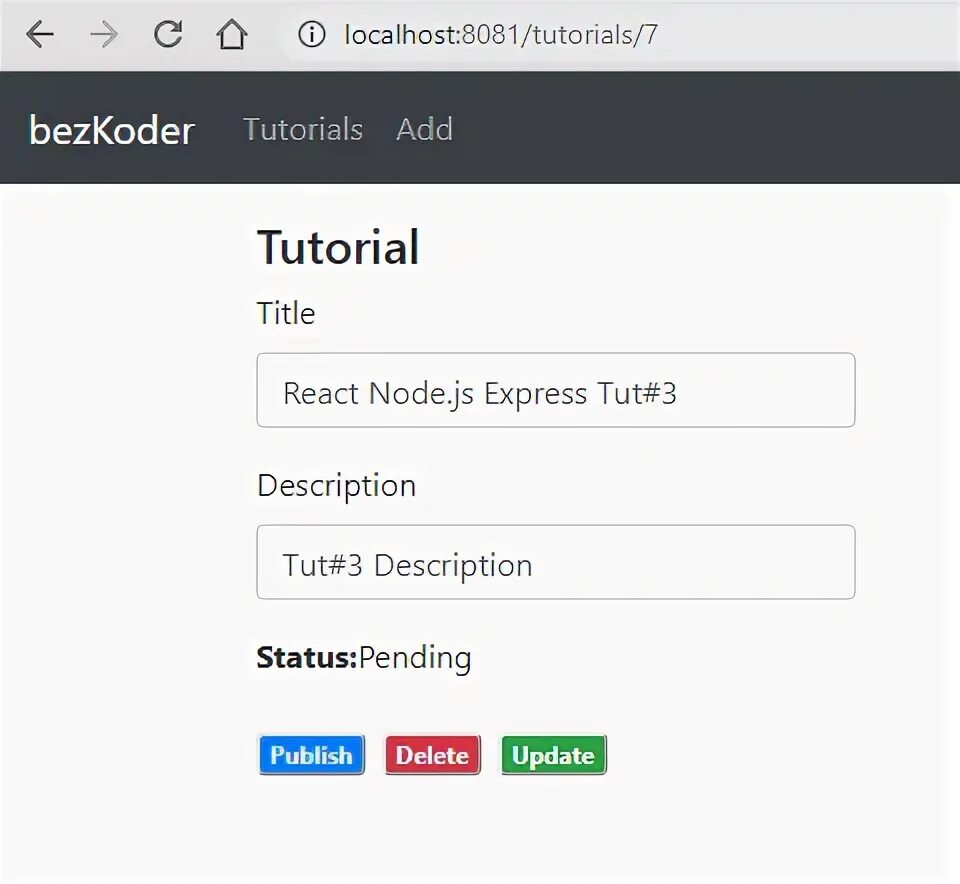
Task: Click the Title field label
Action: 286,313
